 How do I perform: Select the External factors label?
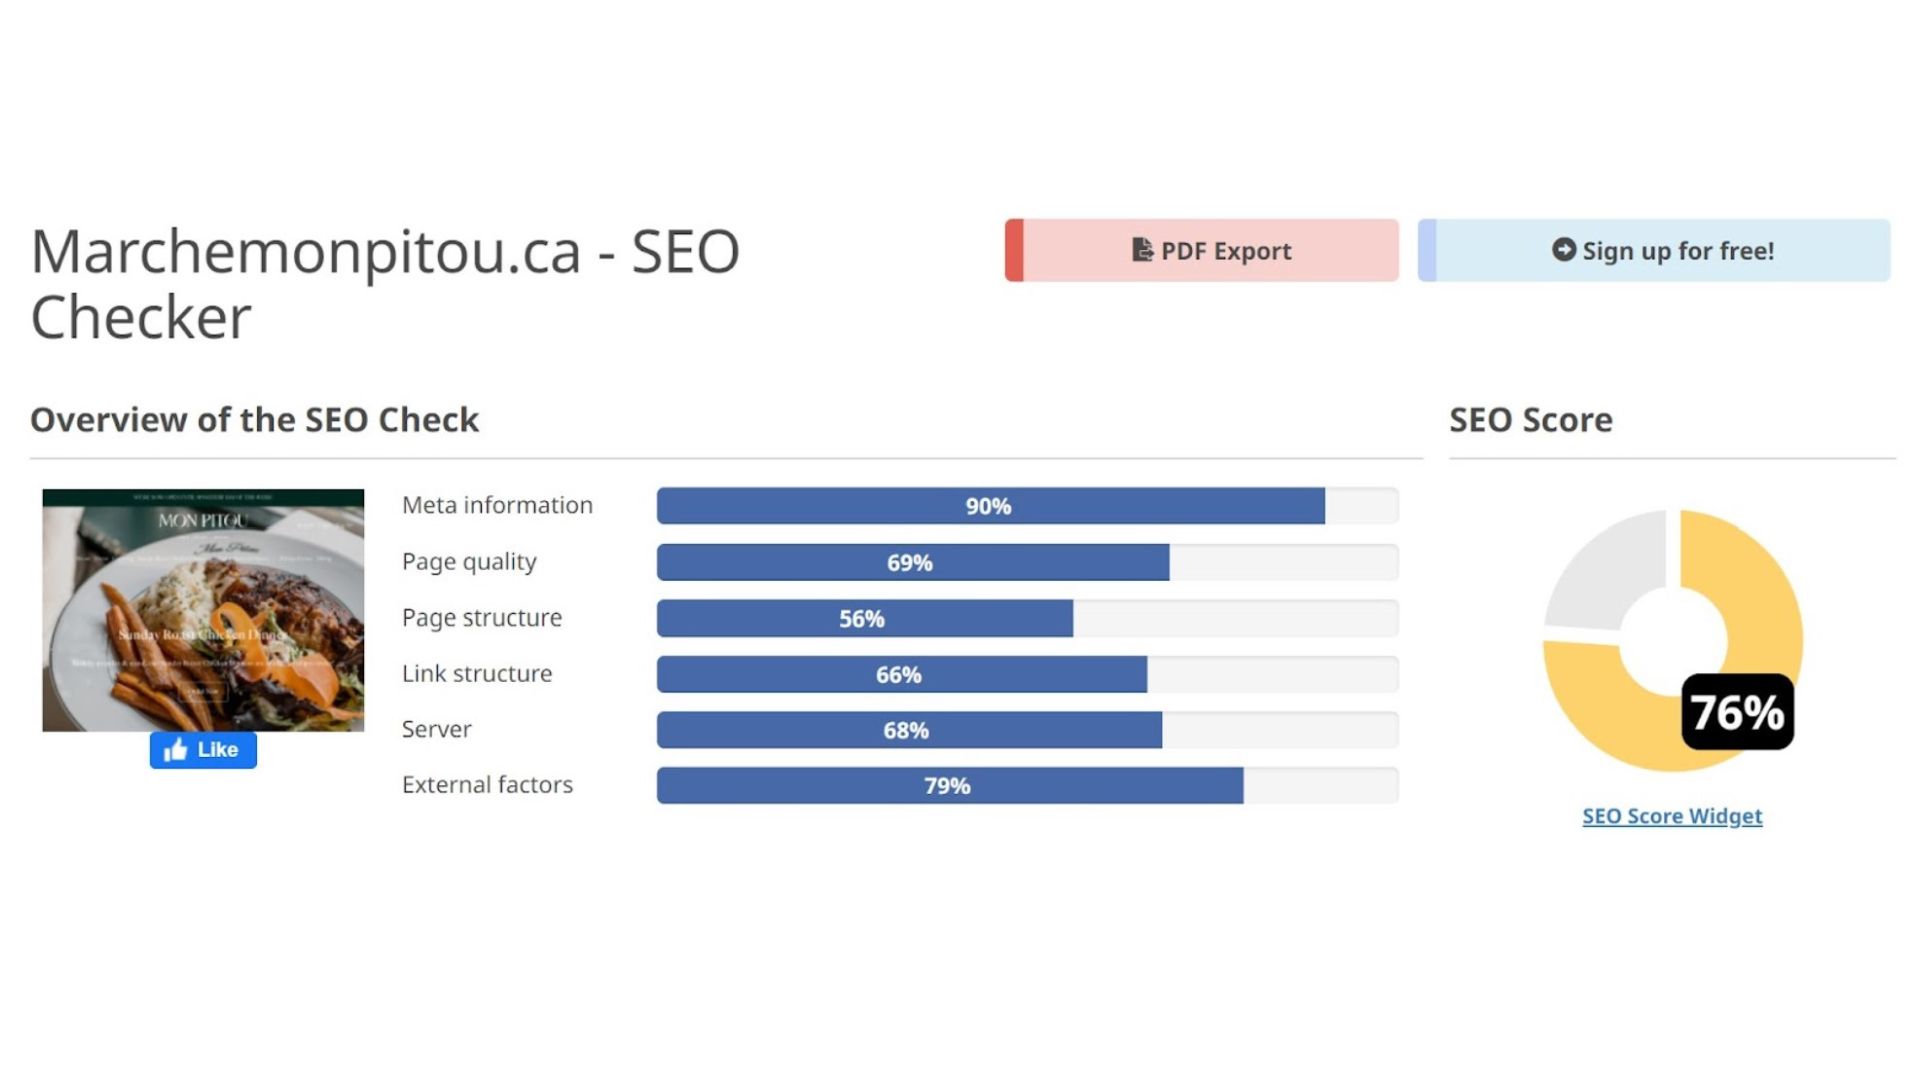(487, 785)
